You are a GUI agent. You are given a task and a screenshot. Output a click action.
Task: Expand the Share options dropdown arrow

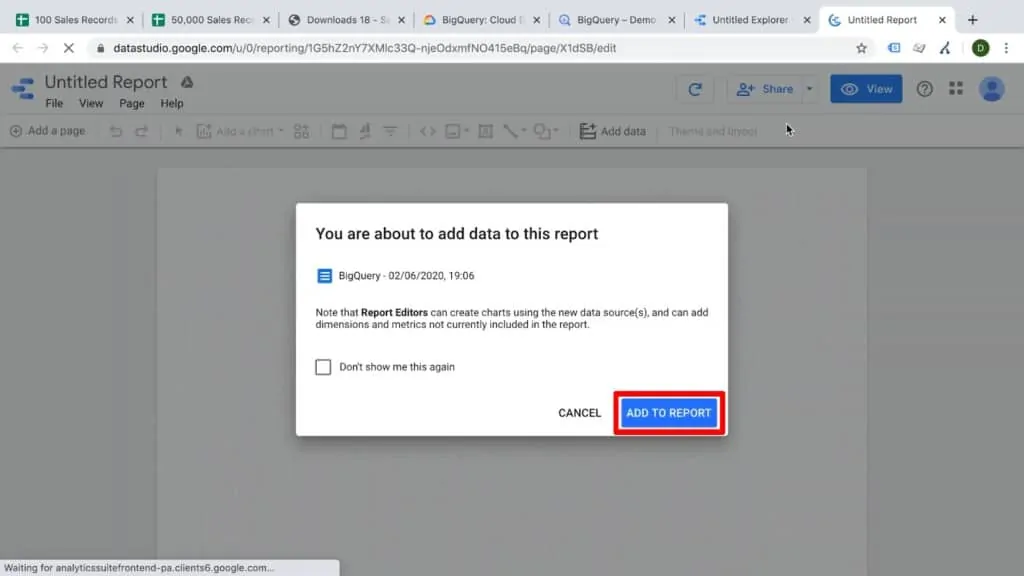click(x=810, y=89)
